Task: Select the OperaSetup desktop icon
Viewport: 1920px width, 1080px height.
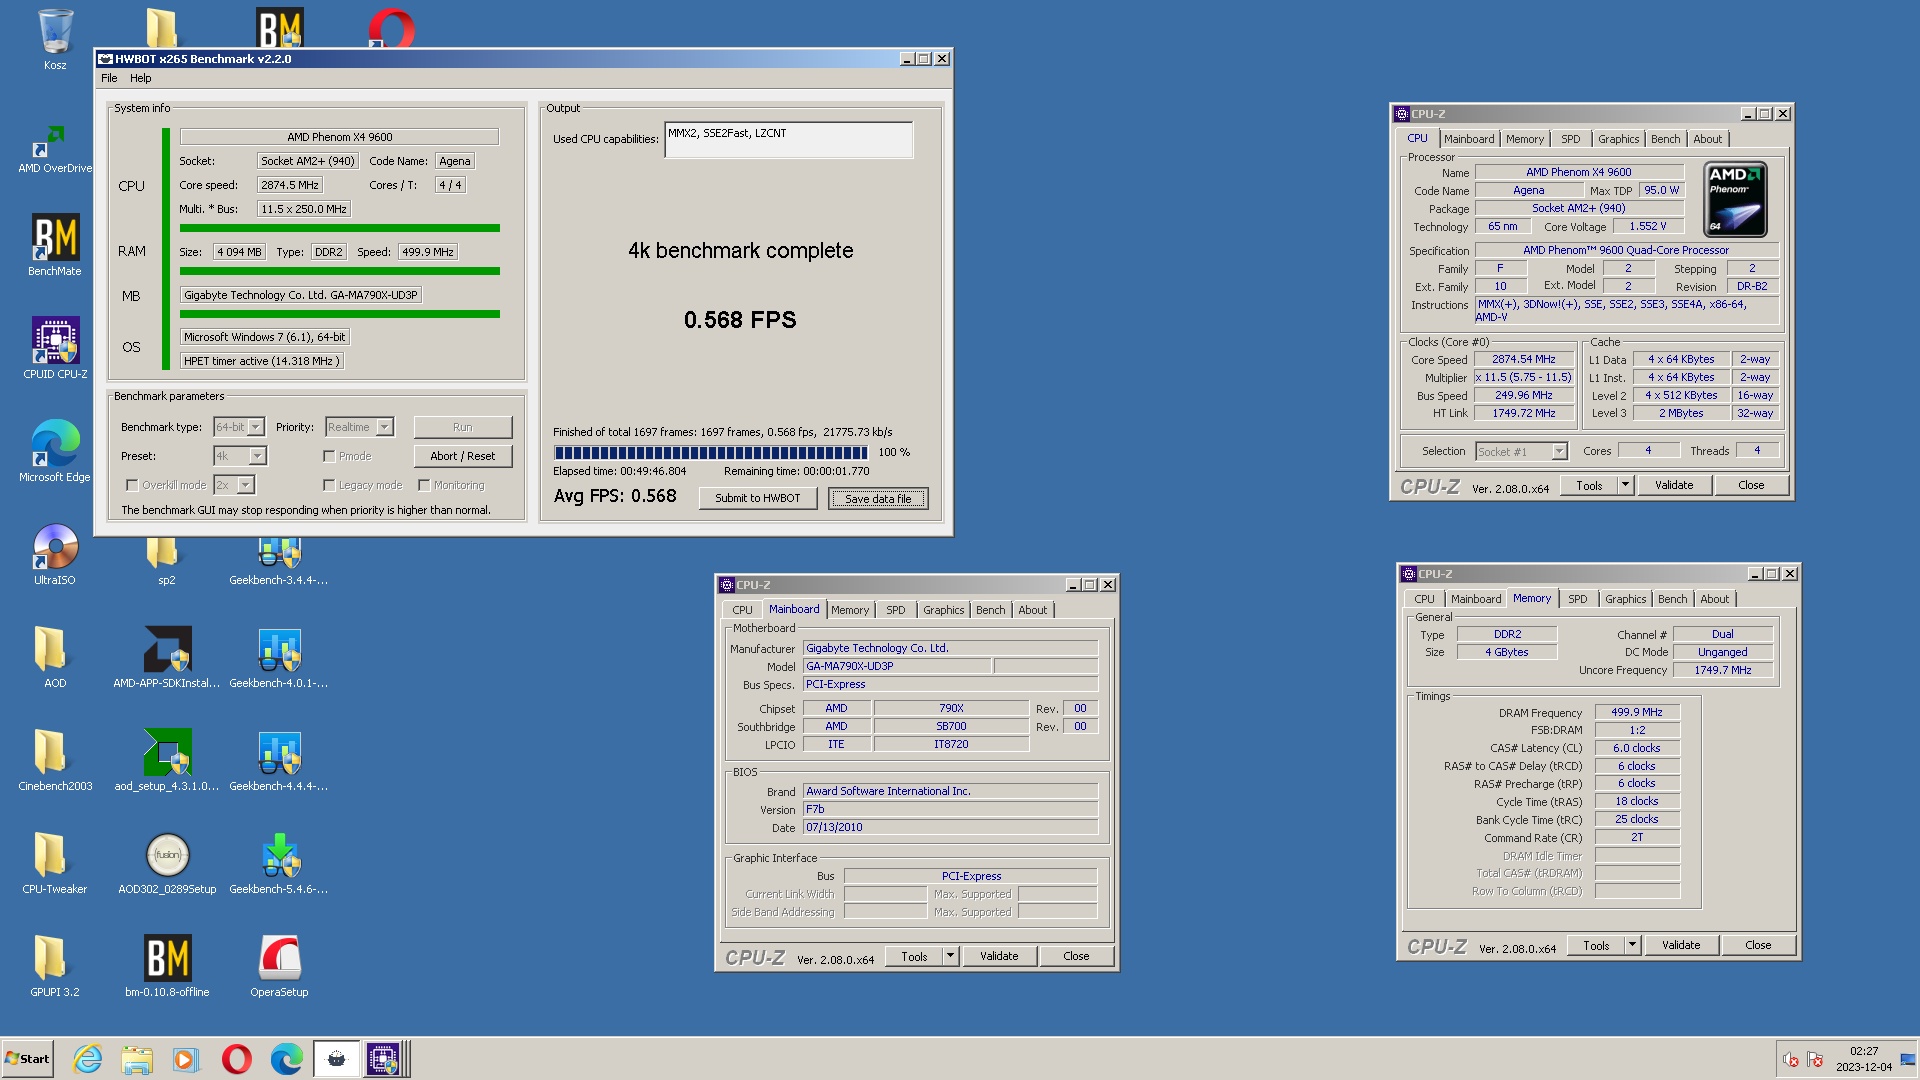Action: pos(279,966)
